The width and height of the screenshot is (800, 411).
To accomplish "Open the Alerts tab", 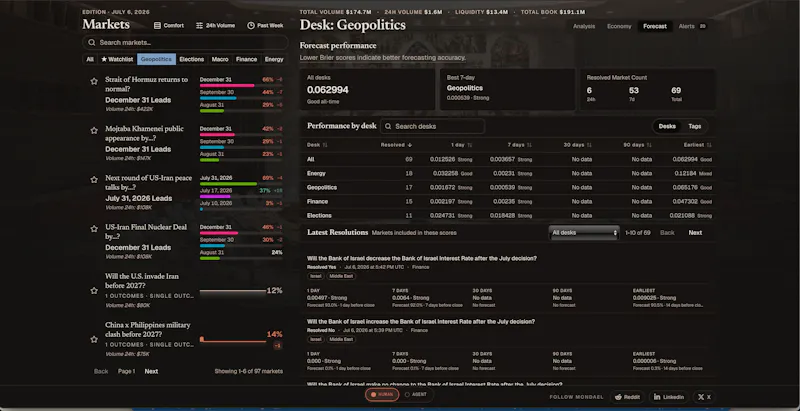I will (692, 27).
